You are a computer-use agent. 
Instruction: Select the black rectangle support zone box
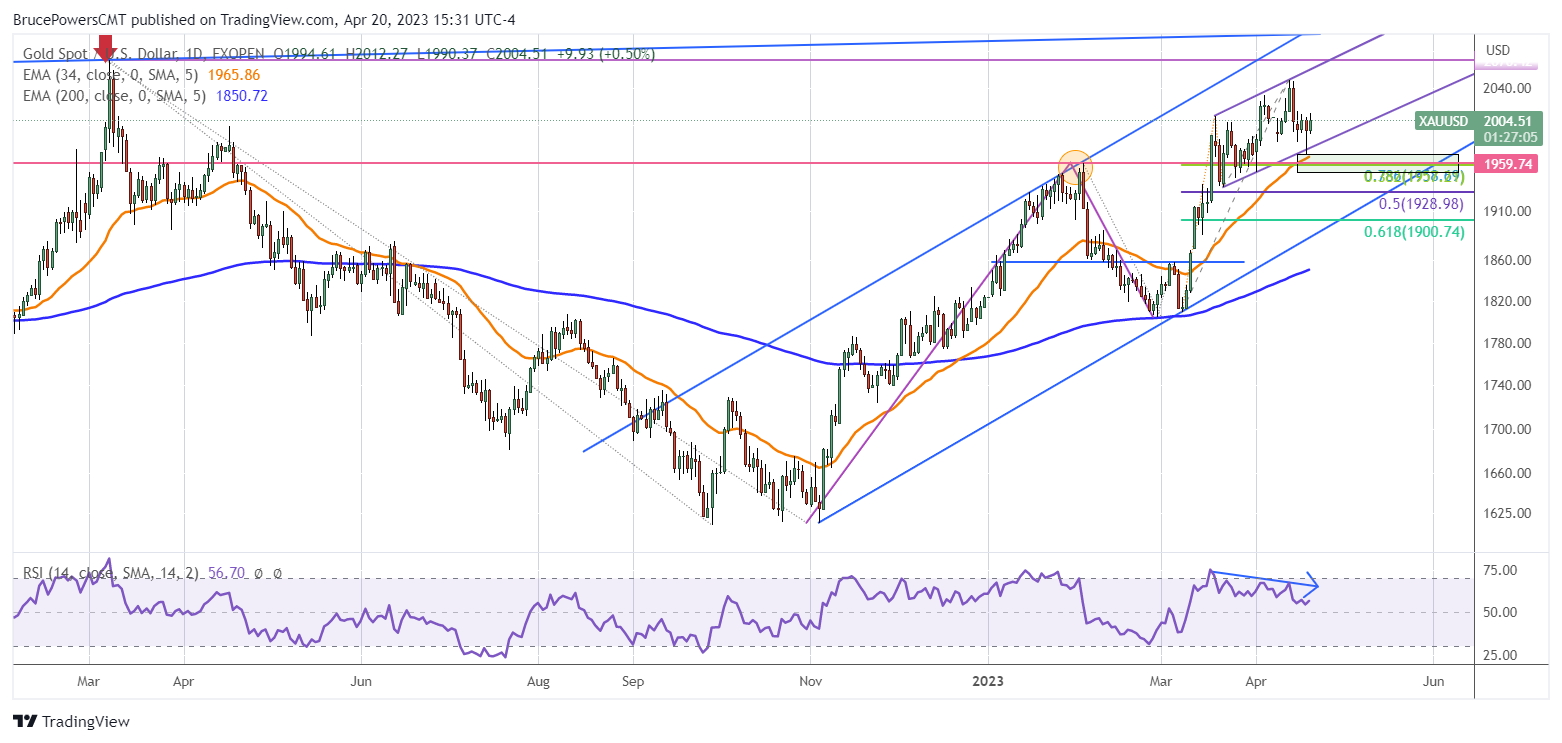pos(1378,163)
